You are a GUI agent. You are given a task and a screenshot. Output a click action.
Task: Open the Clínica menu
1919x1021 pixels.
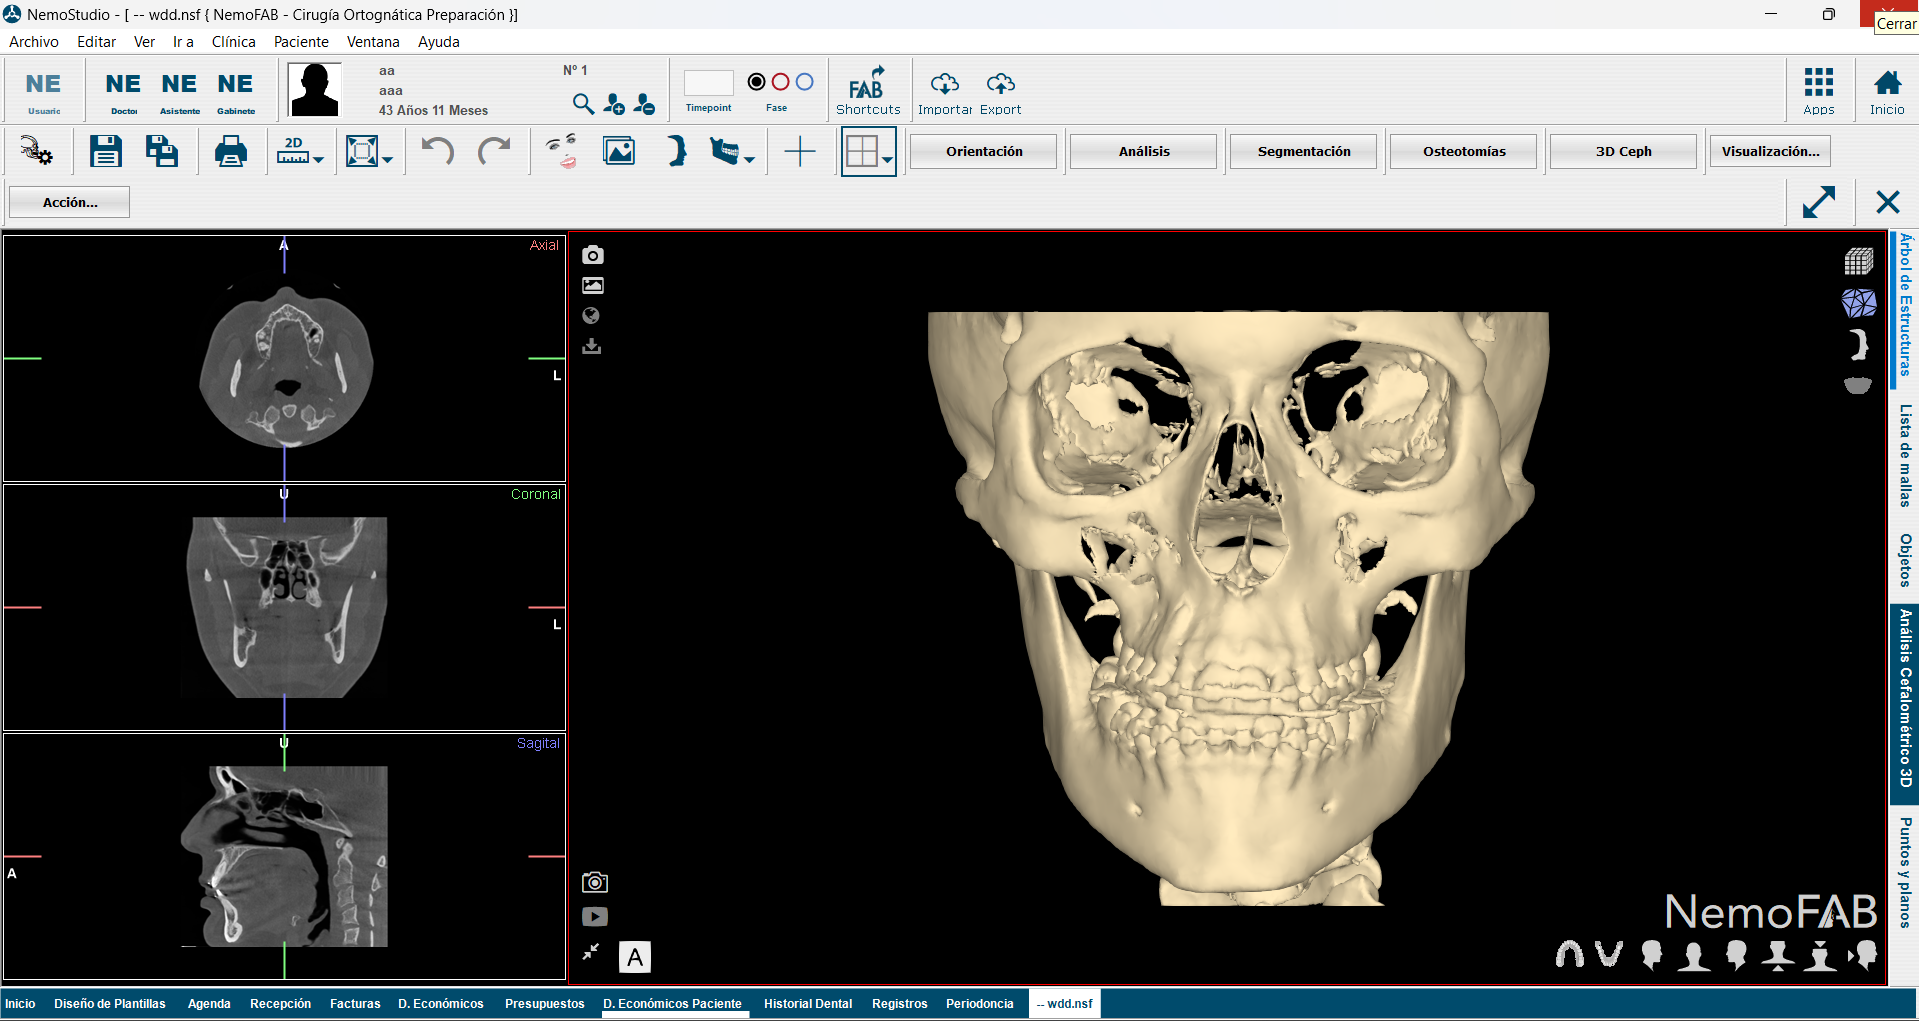(233, 42)
